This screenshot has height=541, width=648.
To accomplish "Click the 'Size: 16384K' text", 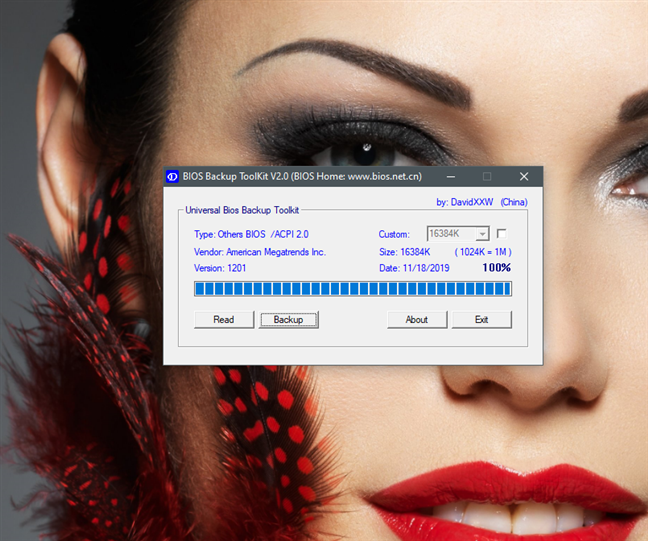I will point(405,252).
